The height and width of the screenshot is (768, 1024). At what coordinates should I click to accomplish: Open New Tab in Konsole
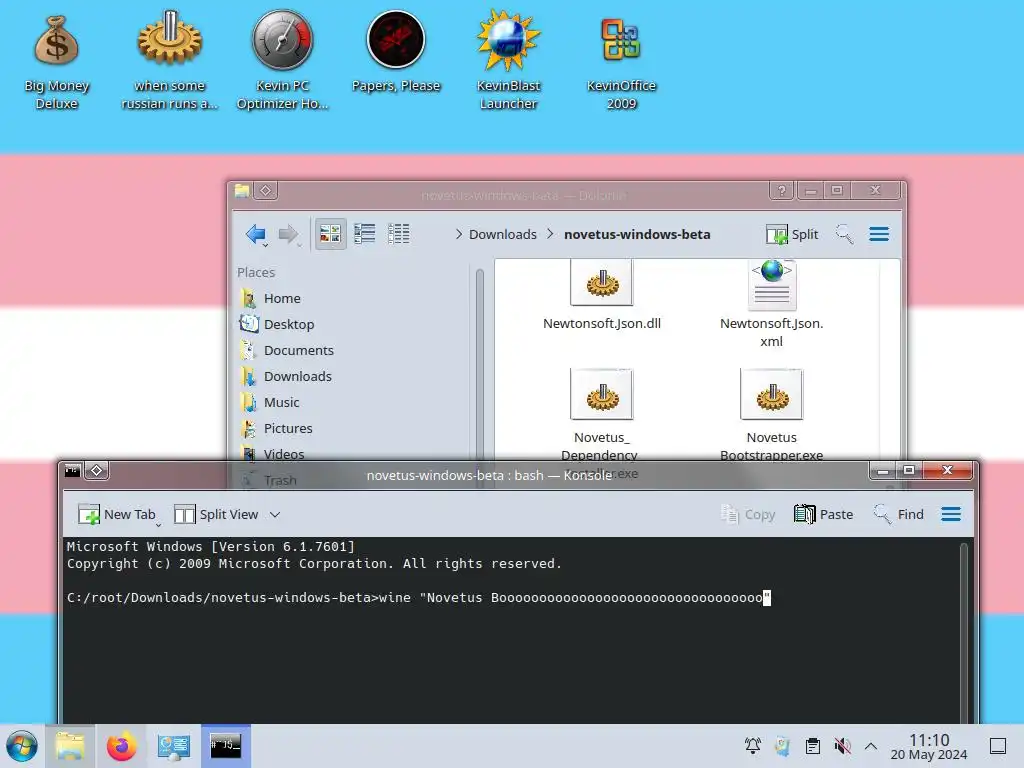pyautogui.click(x=117, y=515)
